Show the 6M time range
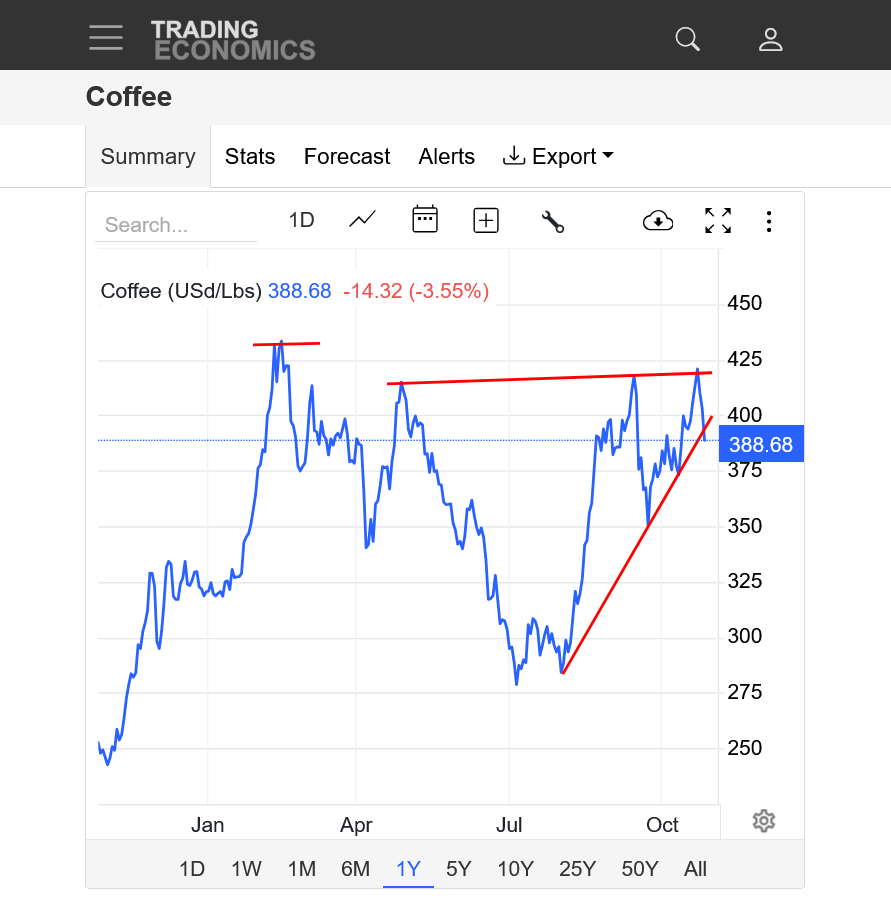This screenshot has height=901, width=891. point(355,869)
